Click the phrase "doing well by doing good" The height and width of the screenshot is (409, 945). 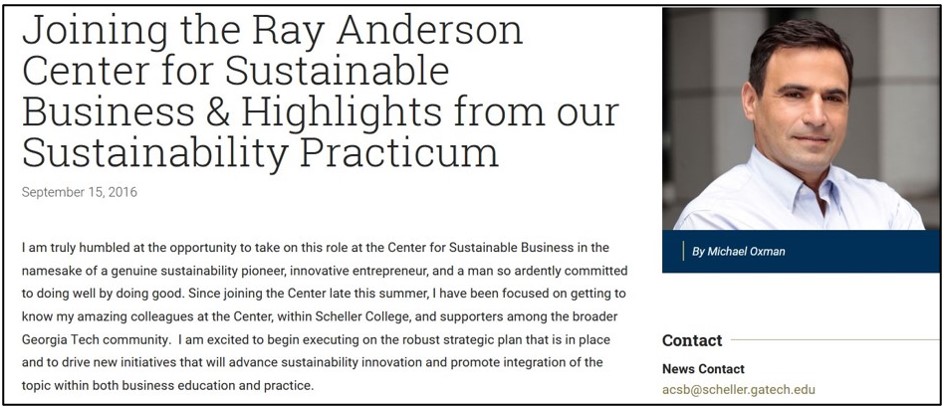(107, 293)
